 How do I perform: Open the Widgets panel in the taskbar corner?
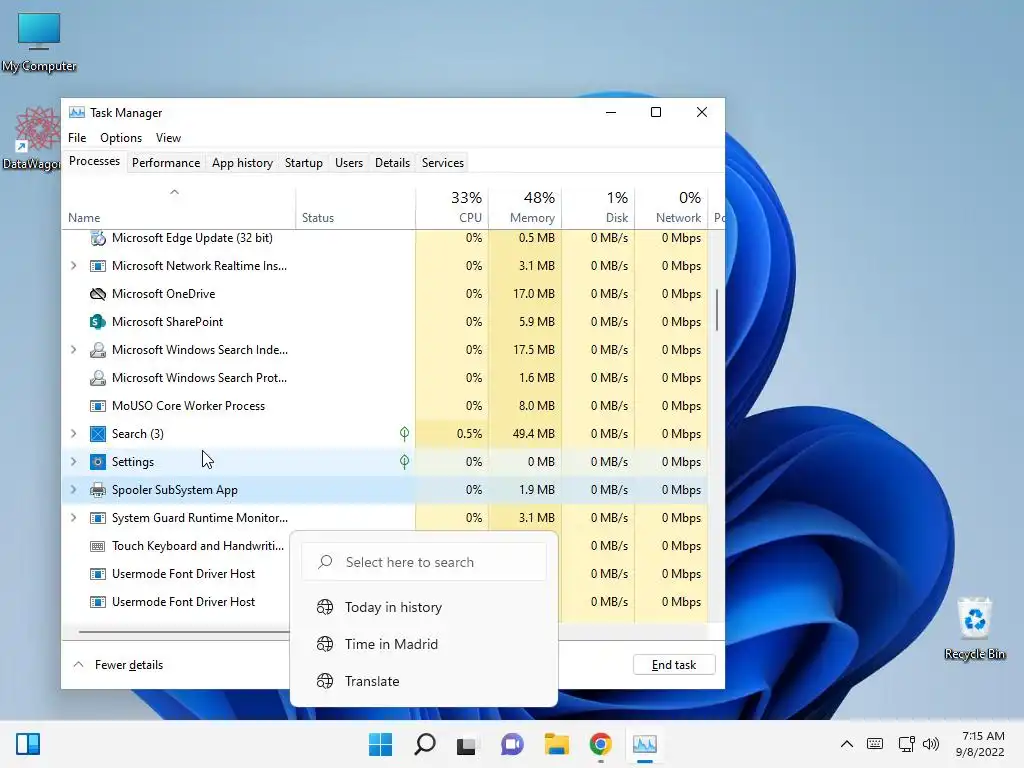click(x=28, y=744)
